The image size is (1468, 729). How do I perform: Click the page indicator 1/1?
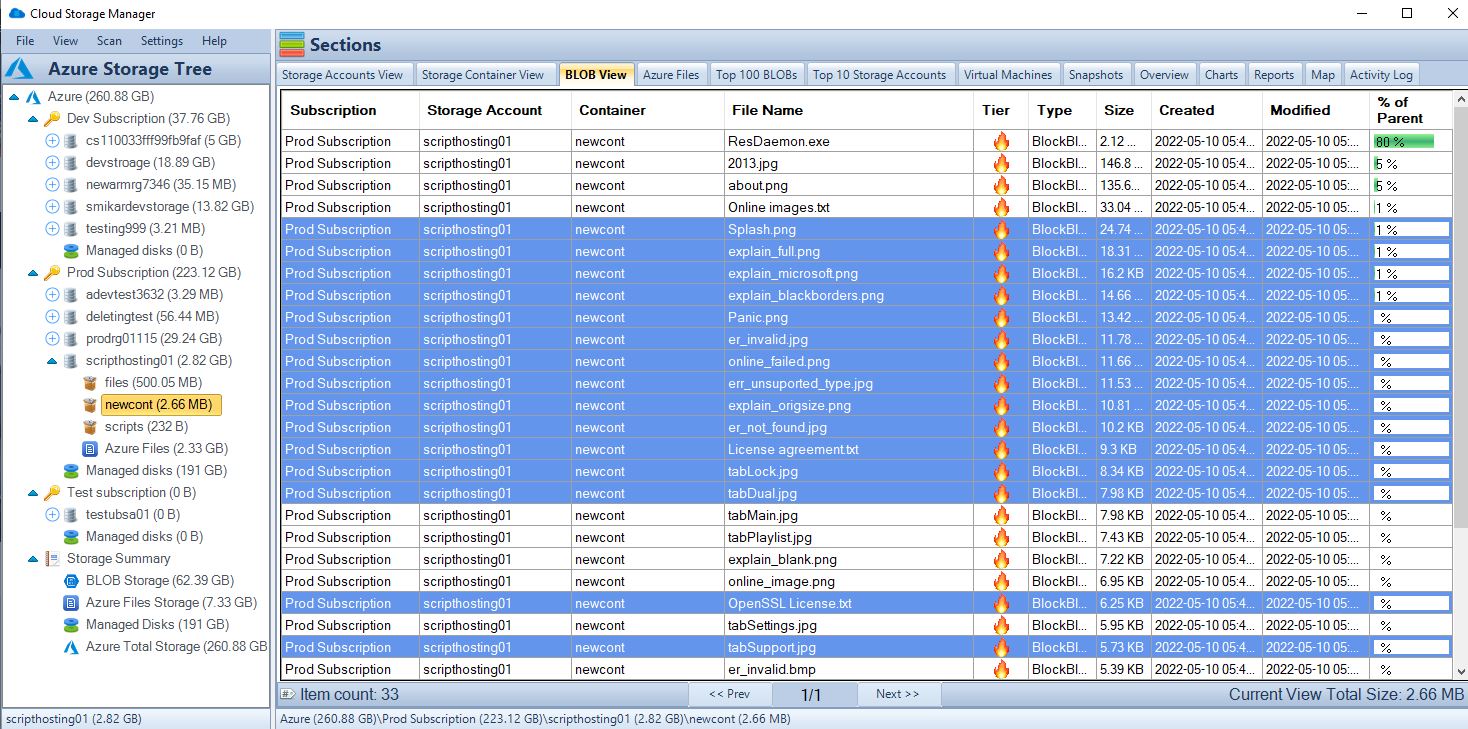coord(813,694)
